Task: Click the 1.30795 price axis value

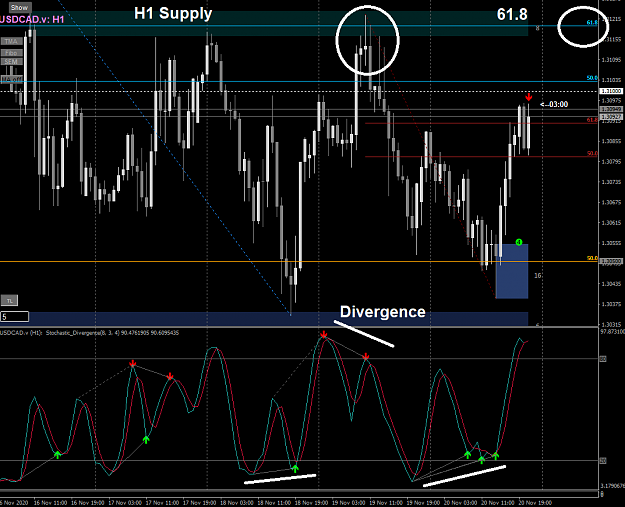Action: pyautogui.click(x=611, y=161)
